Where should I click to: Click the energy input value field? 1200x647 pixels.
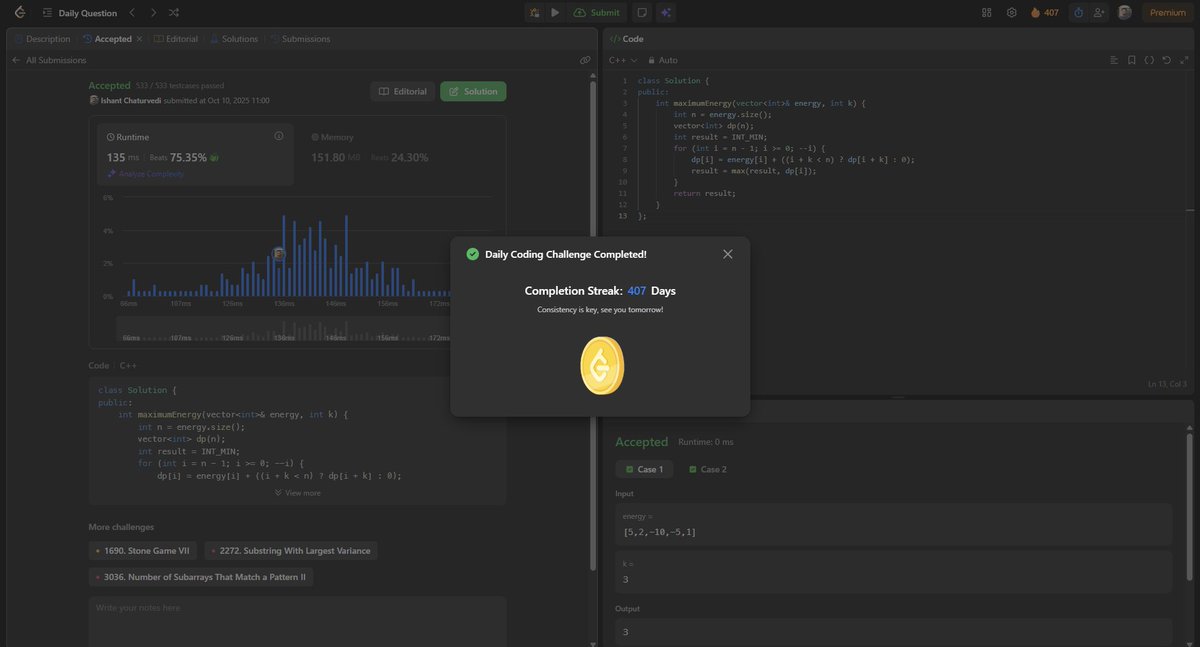[893, 524]
